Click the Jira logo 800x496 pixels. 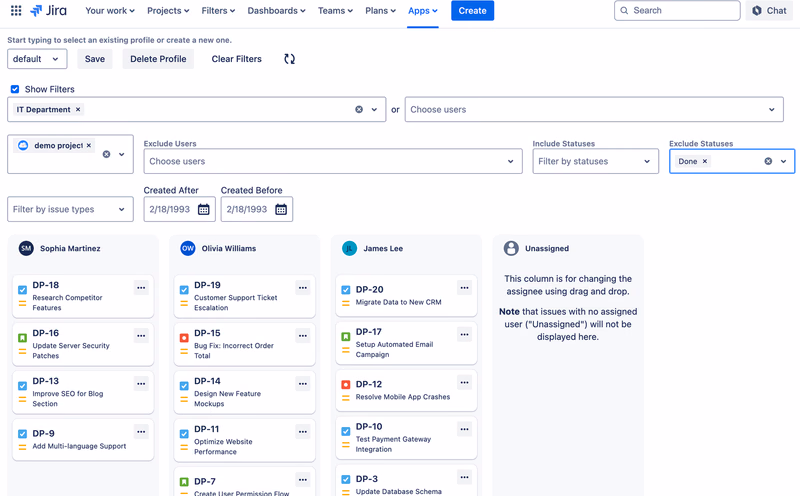pos(48,11)
